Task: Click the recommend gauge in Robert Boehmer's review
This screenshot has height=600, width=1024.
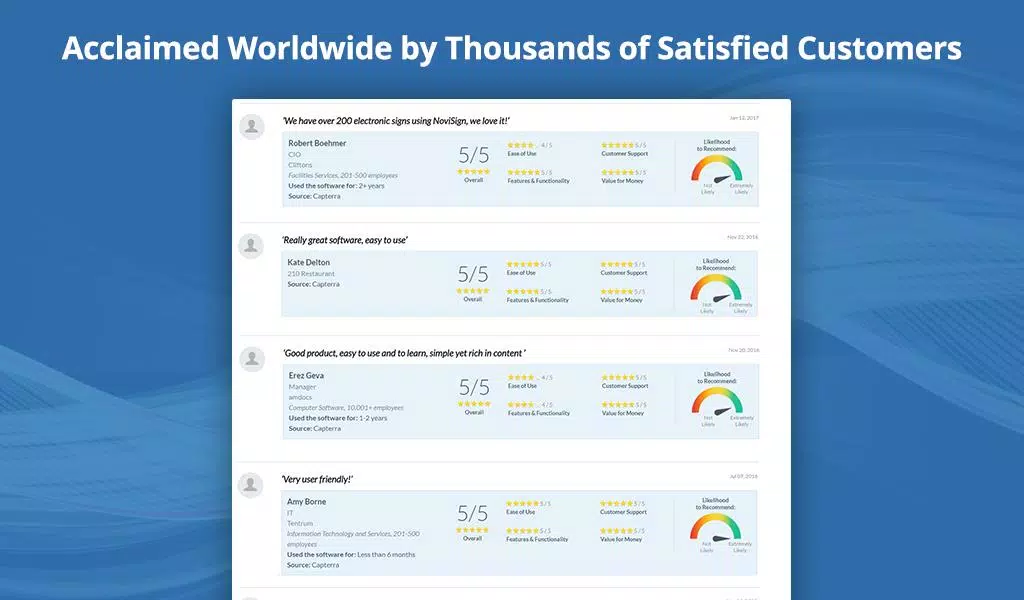Action: 717,170
